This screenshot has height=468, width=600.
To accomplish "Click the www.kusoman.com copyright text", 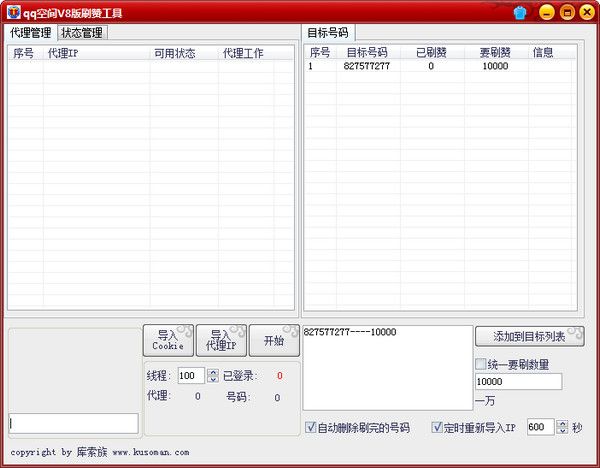I will [x=151, y=452].
